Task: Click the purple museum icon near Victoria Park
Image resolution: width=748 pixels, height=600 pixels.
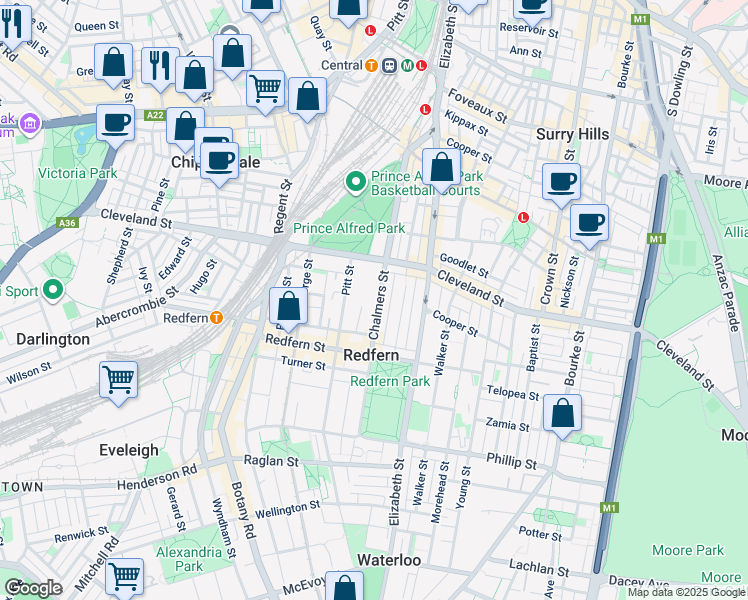Action: 30,124
